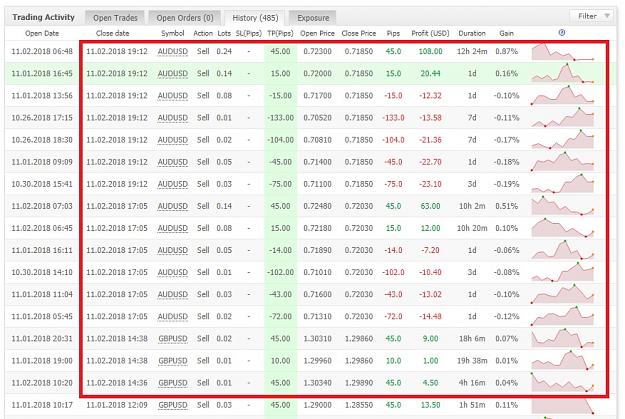Click the duration 4h 16m
Screen dimensions: 625x419
click(x=472, y=383)
